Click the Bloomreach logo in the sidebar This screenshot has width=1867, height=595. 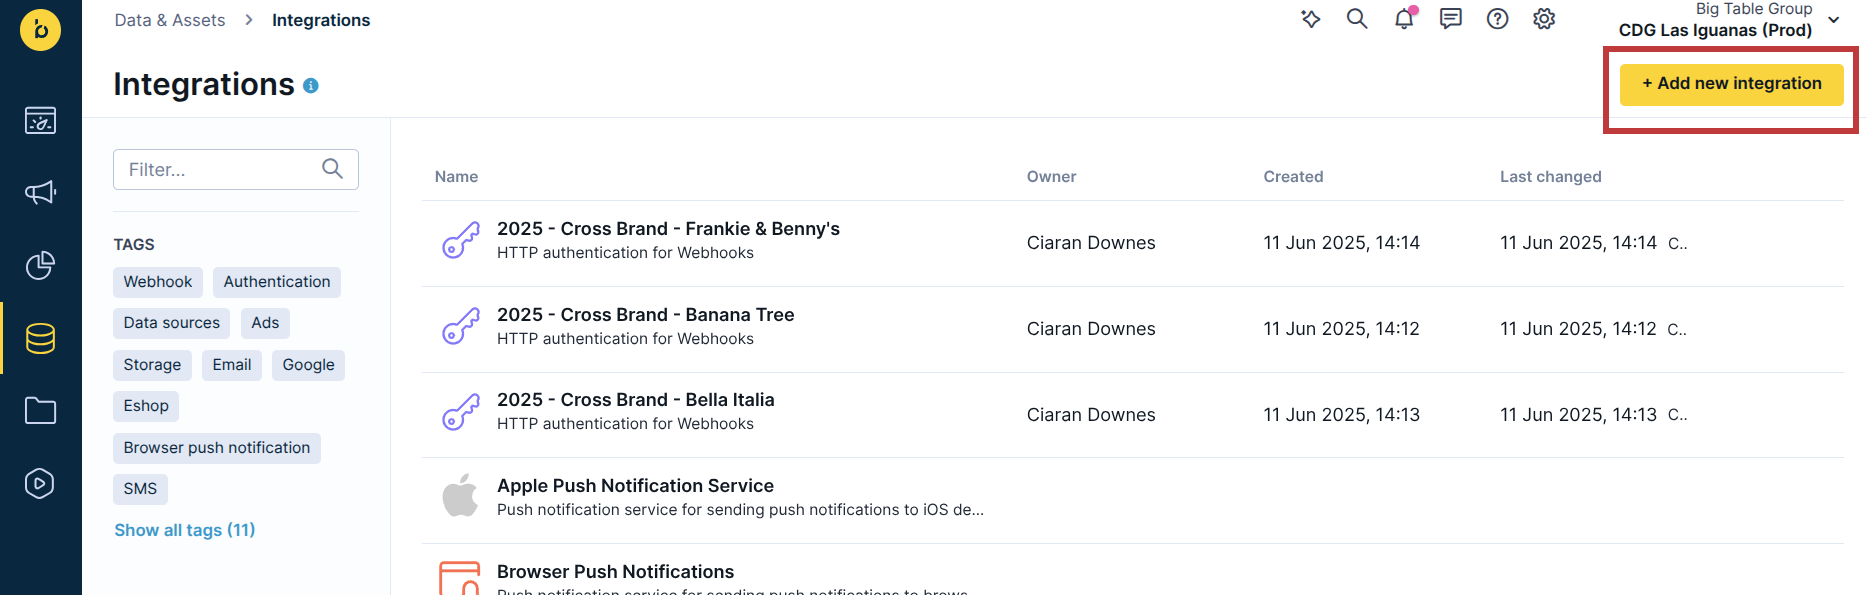(x=40, y=30)
